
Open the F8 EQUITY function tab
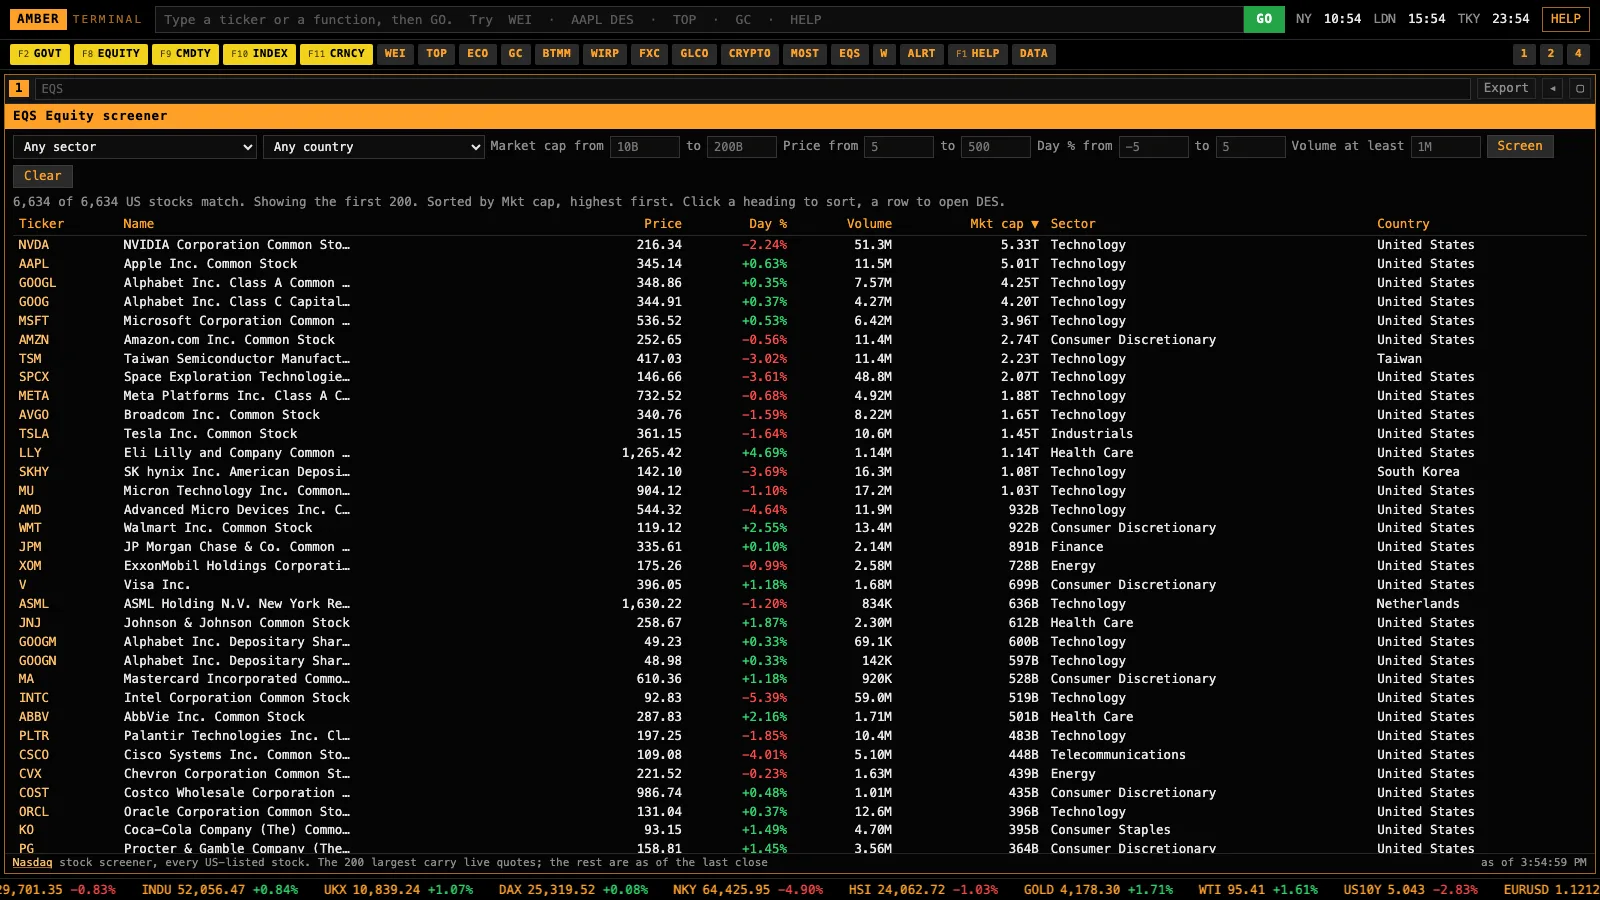click(x=111, y=54)
